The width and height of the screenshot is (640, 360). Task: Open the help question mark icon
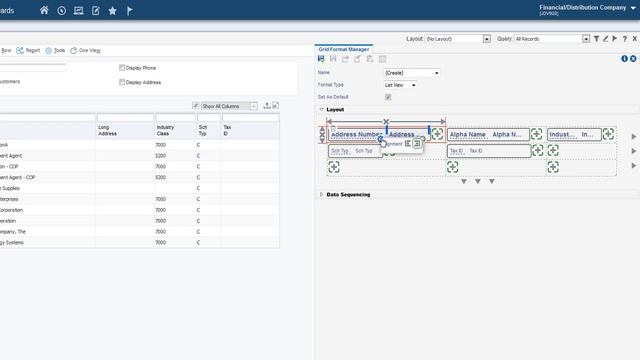(624, 39)
